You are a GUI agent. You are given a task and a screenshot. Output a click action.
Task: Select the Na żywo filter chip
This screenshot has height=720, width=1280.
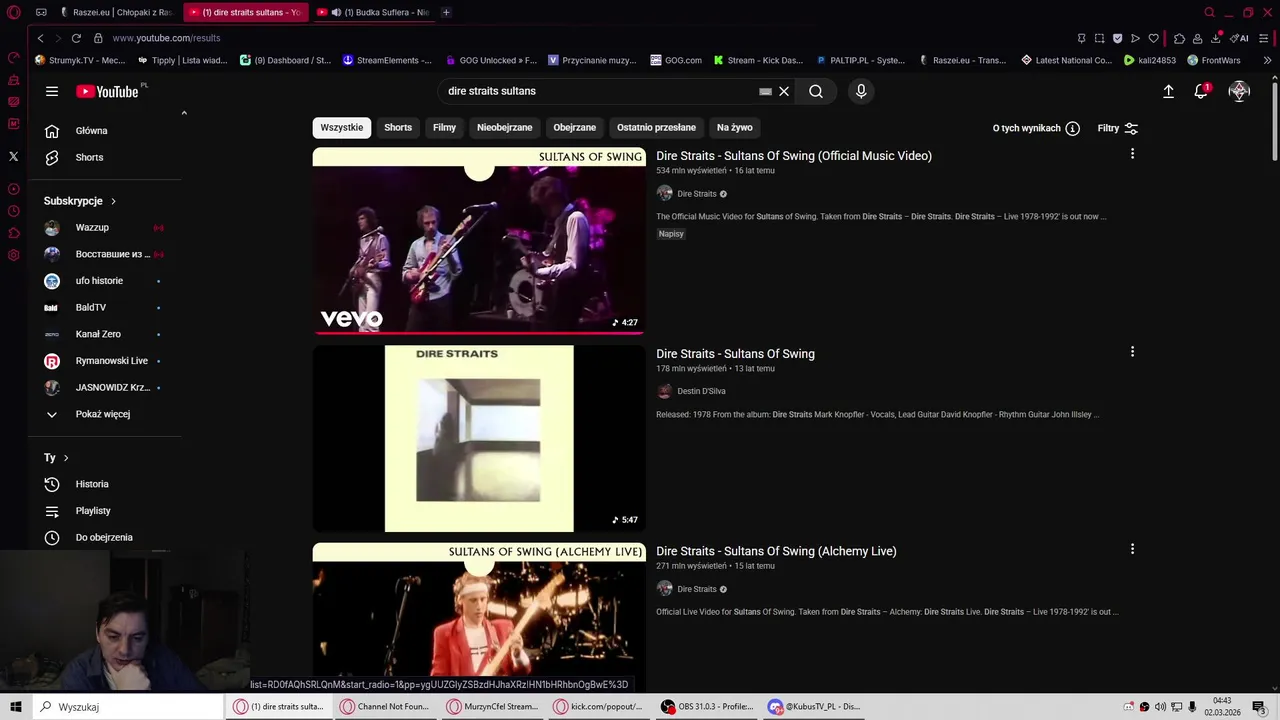click(734, 127)
